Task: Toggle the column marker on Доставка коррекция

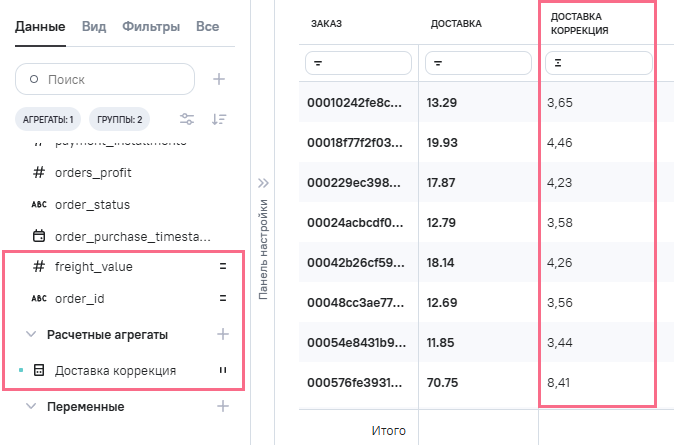Action: coord(223,370)
